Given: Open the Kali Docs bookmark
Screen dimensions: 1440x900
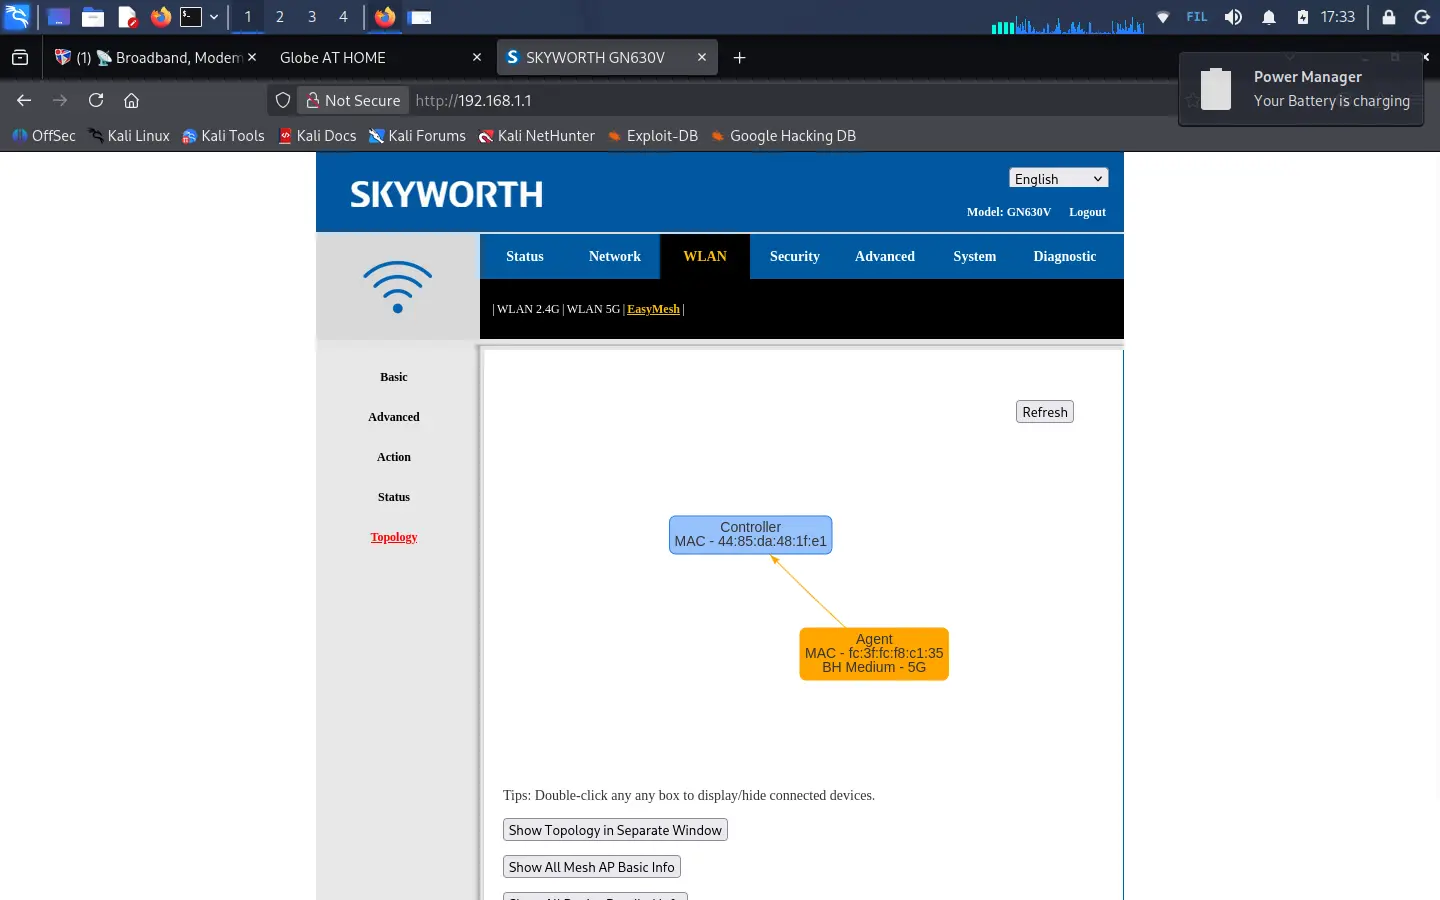Looking at the screenshot, I should pos(317,136).
